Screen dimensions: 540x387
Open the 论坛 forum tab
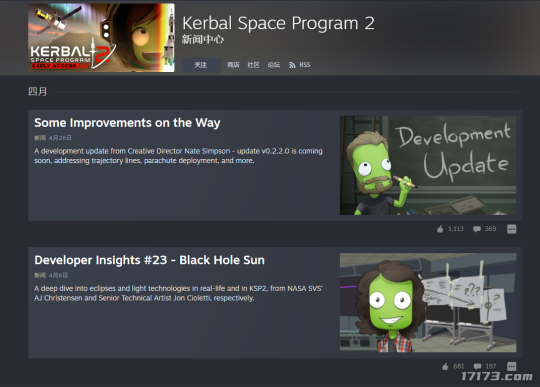(x=273, y=65)
